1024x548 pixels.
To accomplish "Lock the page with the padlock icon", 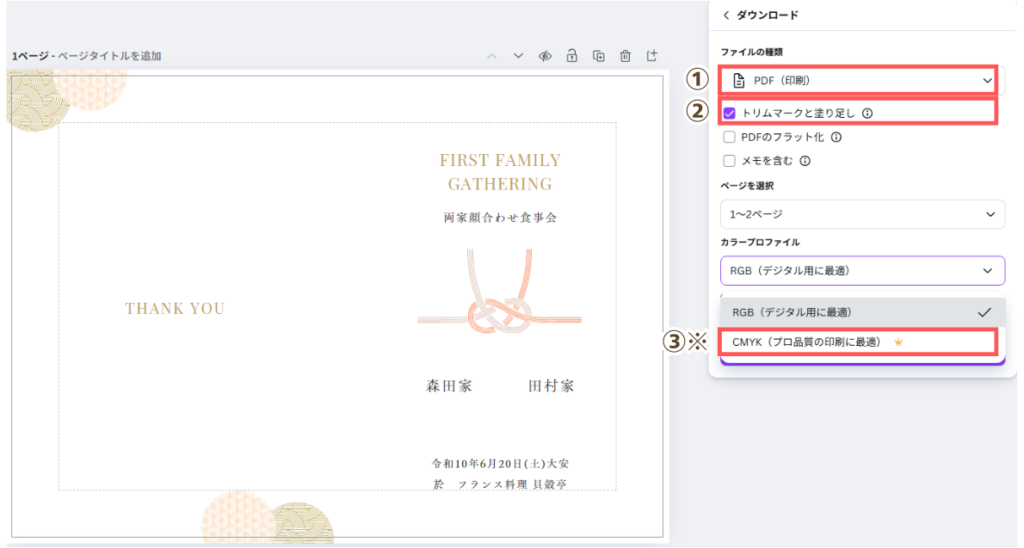I will (x=571, y=56).
